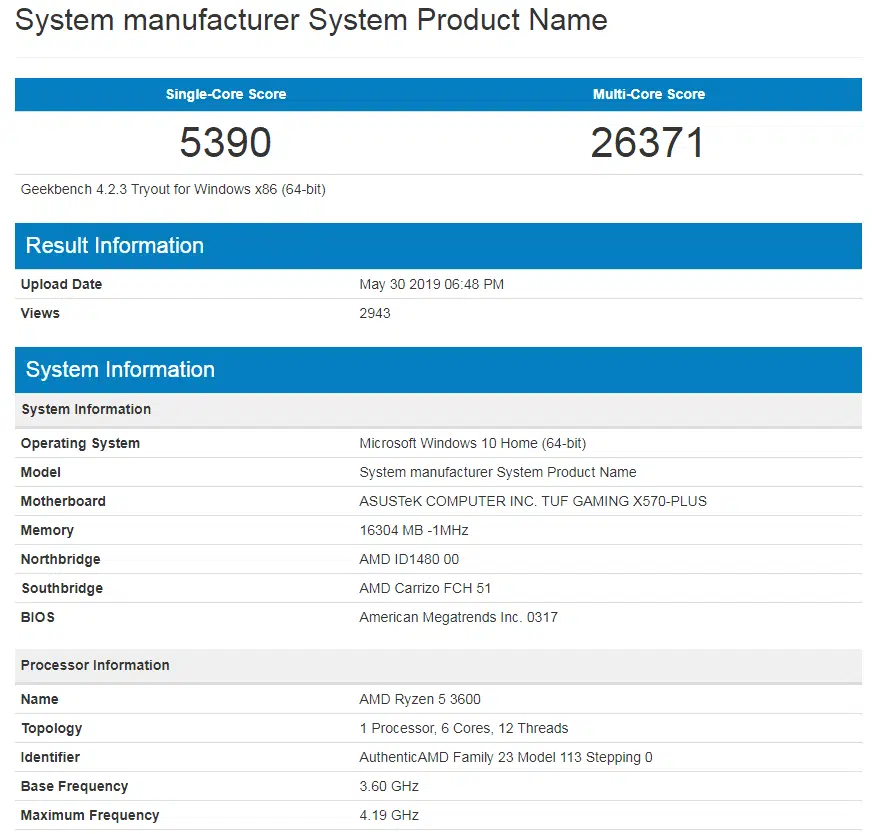Select AuthenticAMD Family 23 Model 113 value
Image resolution: width=872 pixels, height=834 pixels.
pos(506,757)
